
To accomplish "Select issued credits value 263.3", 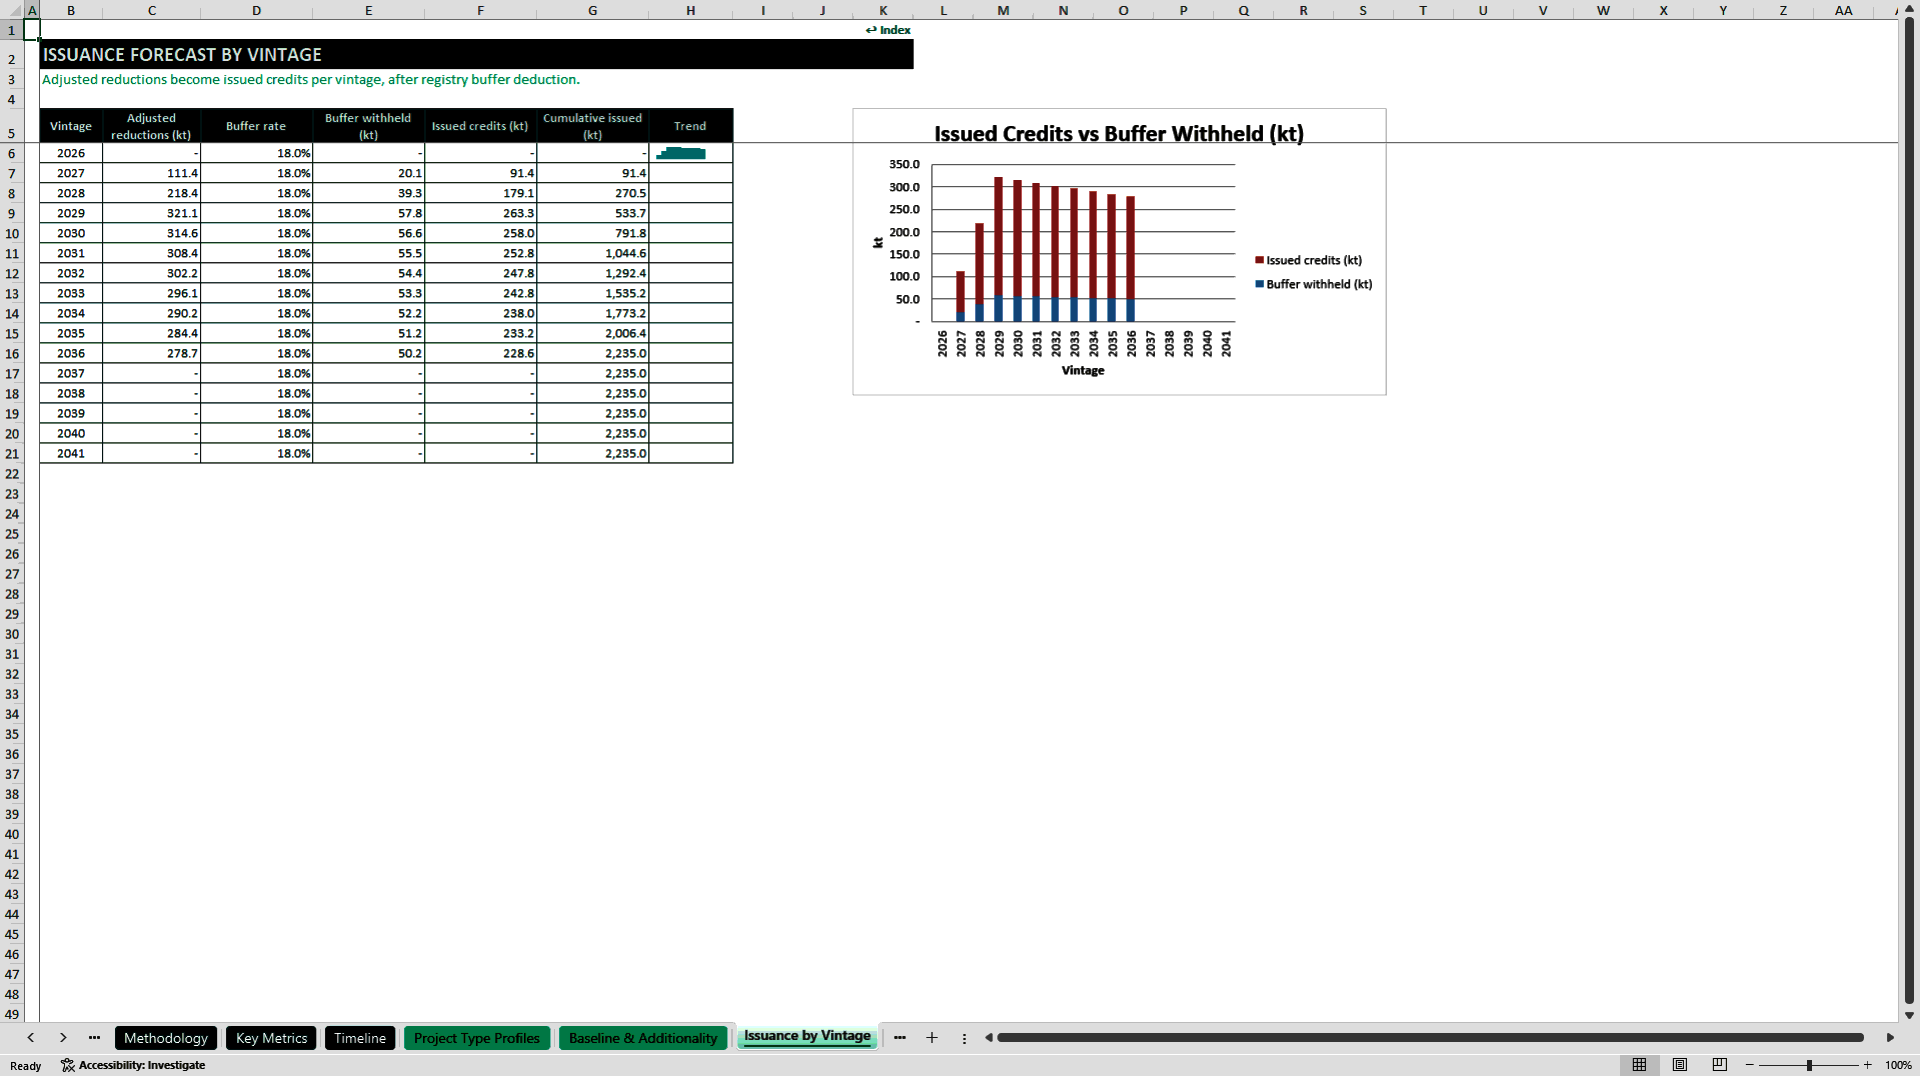I will pyautogui.click(x=480, y=213).
